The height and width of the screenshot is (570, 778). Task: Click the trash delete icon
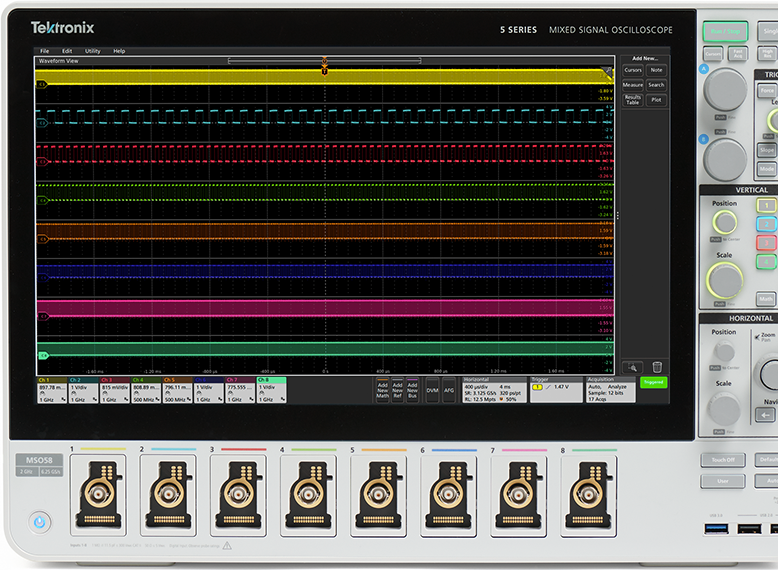pyautogui.click(x=657, y=368)
